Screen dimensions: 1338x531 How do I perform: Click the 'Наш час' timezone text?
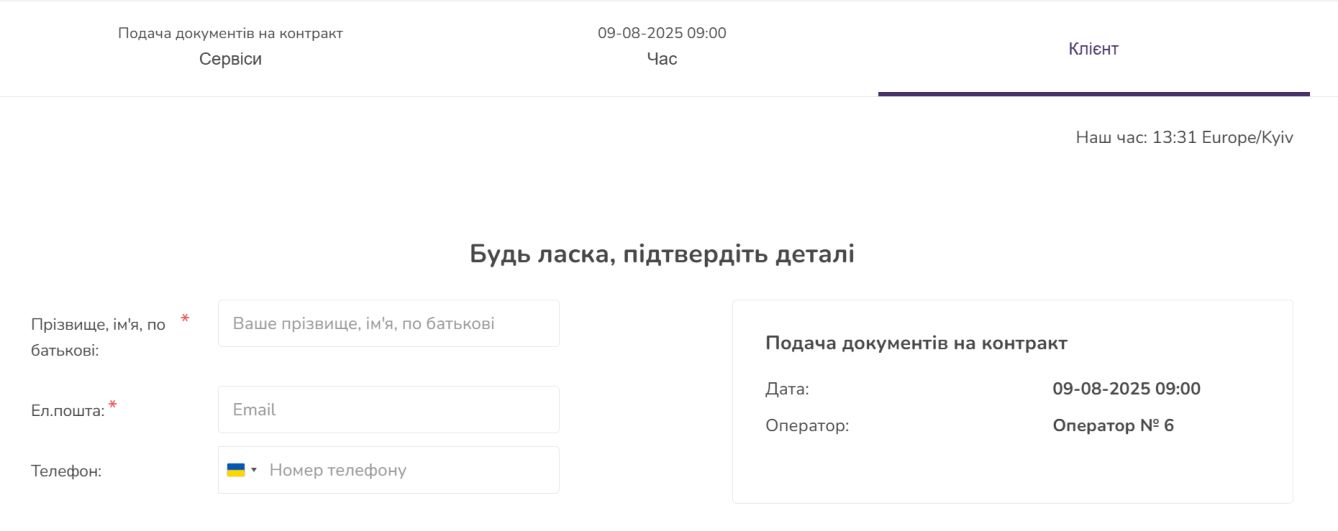pyautogui.click(x=1184, y=138)
